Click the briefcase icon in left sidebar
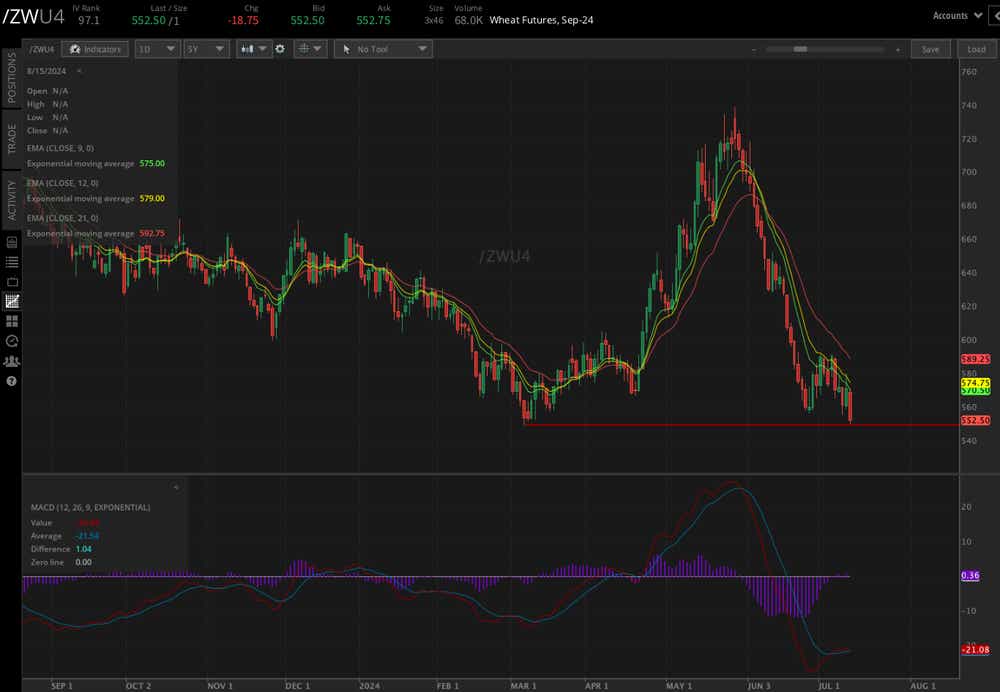The height and width of the screenshot is (692, 1000). pyautogui.click(x=12, y=282)
